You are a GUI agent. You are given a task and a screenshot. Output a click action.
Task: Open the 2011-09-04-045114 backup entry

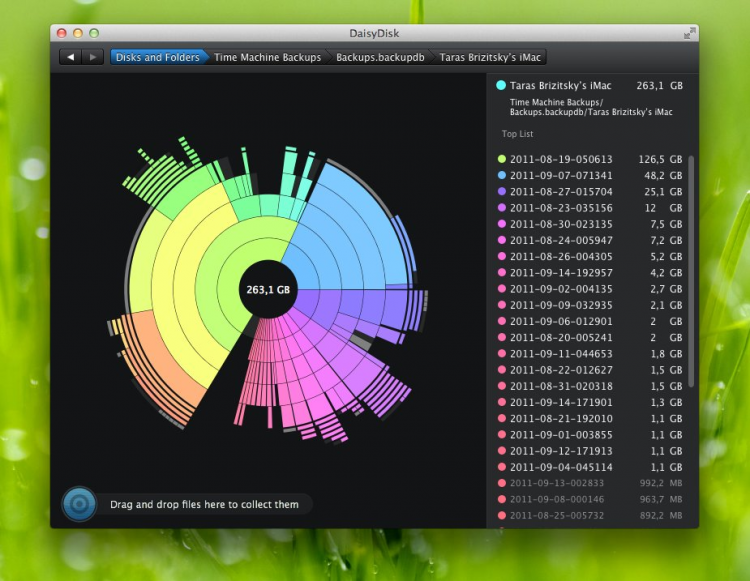click(x=561, y=467)
